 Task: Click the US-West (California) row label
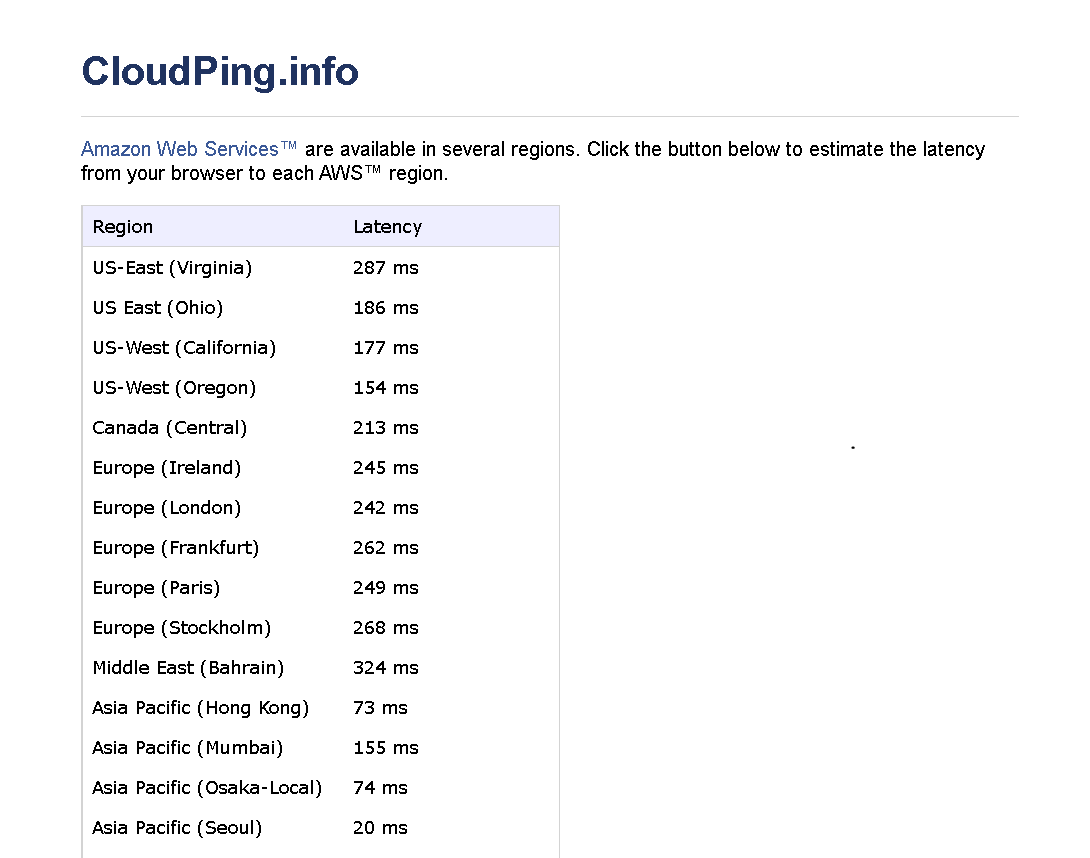click(184, 348)
